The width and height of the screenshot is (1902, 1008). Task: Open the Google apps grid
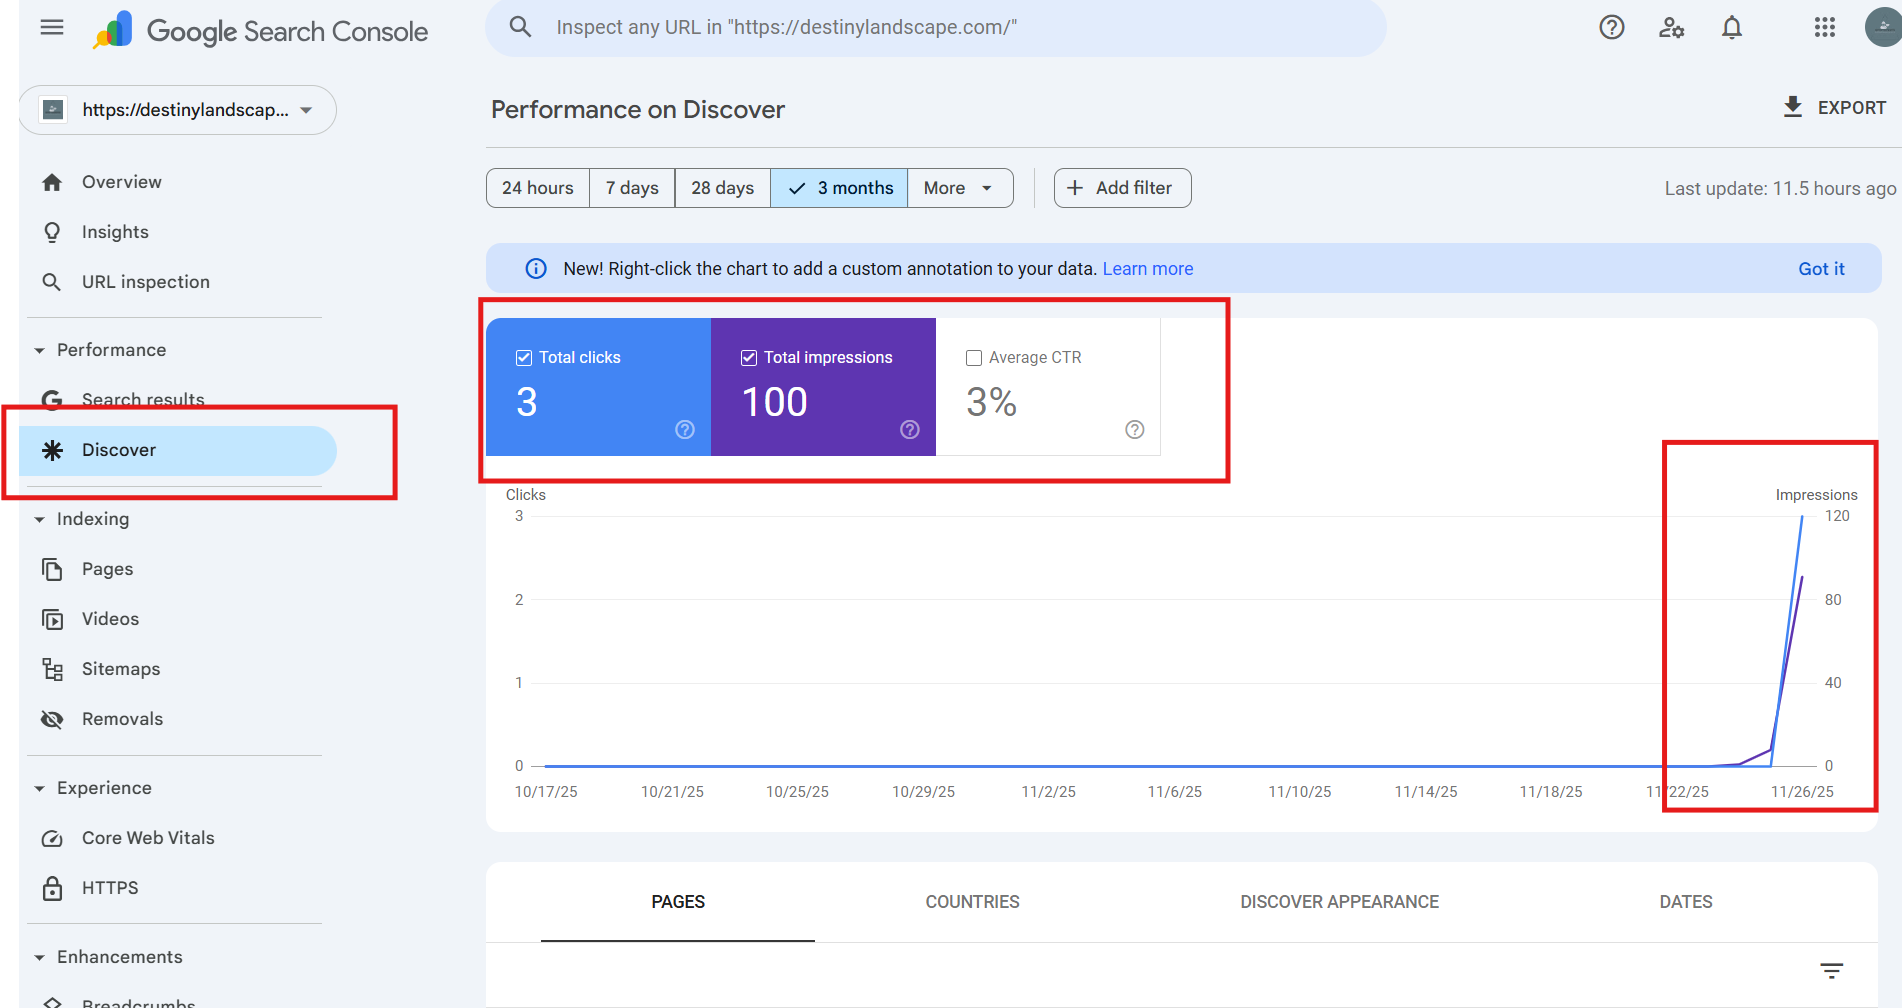click(x=1824, y=28)
